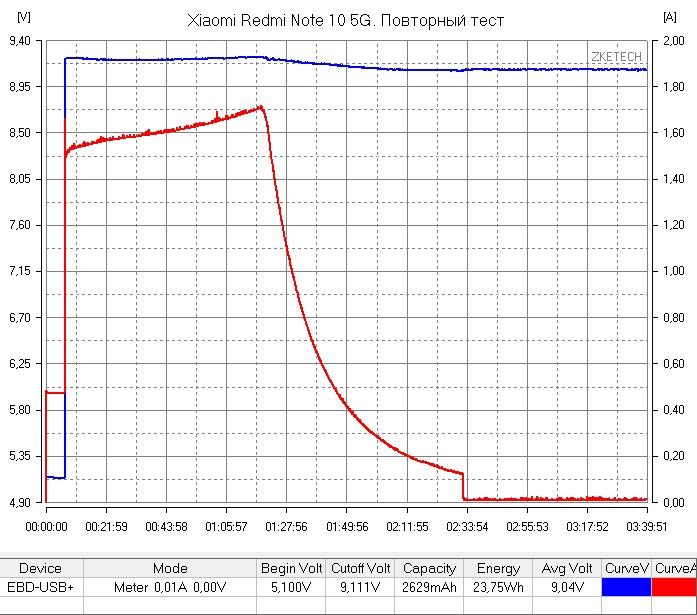Click the 23,75Wh energy value
Viewport: 697px width, 615px height.
pyautogui.click(x=498, y=588)
